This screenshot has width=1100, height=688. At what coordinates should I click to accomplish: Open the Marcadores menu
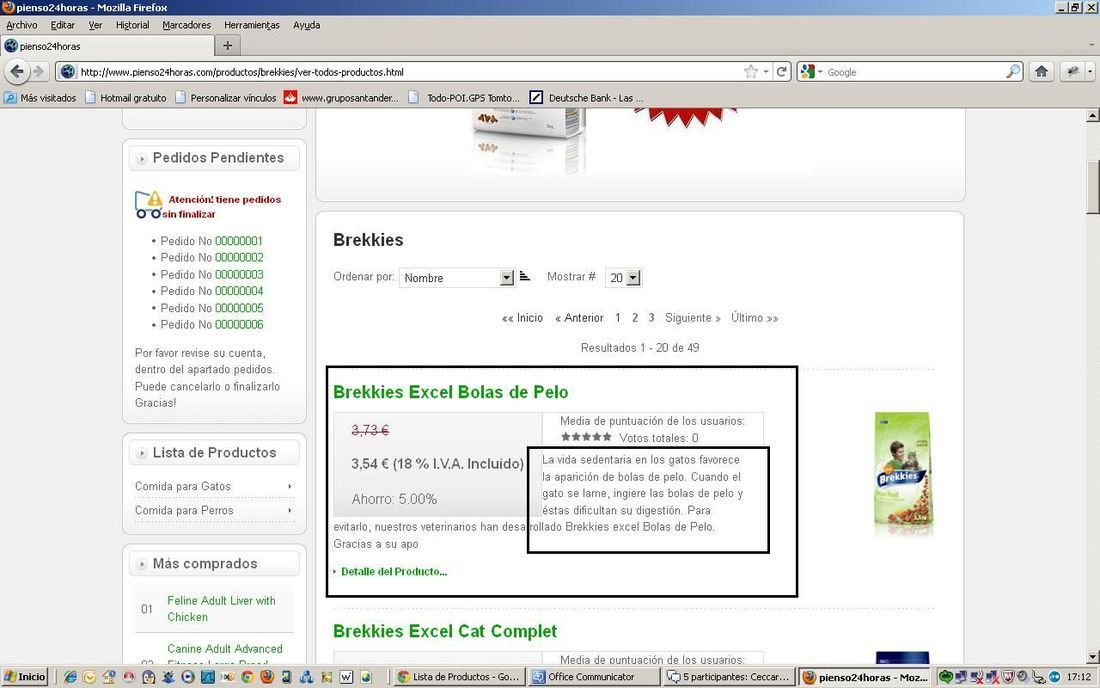coord(187,25)
